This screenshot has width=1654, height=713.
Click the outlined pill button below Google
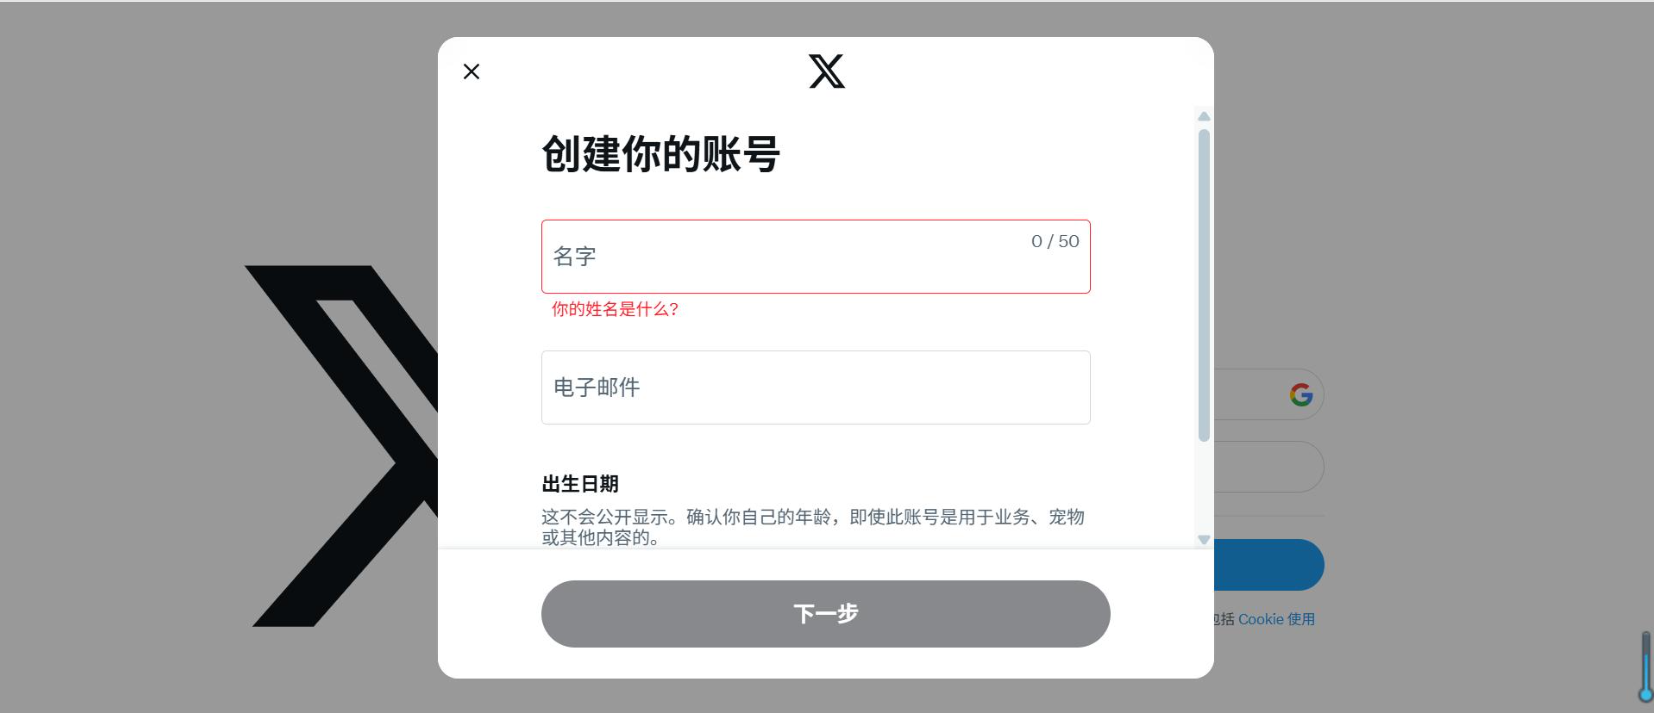(x=1269, y=467)
